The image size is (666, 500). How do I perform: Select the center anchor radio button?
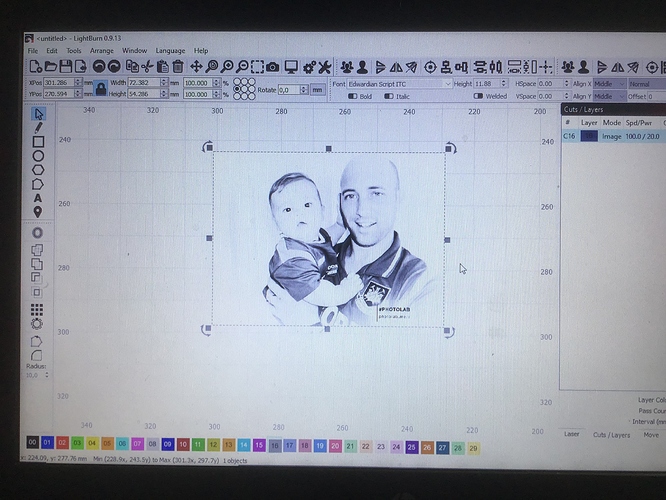[244, 89]
